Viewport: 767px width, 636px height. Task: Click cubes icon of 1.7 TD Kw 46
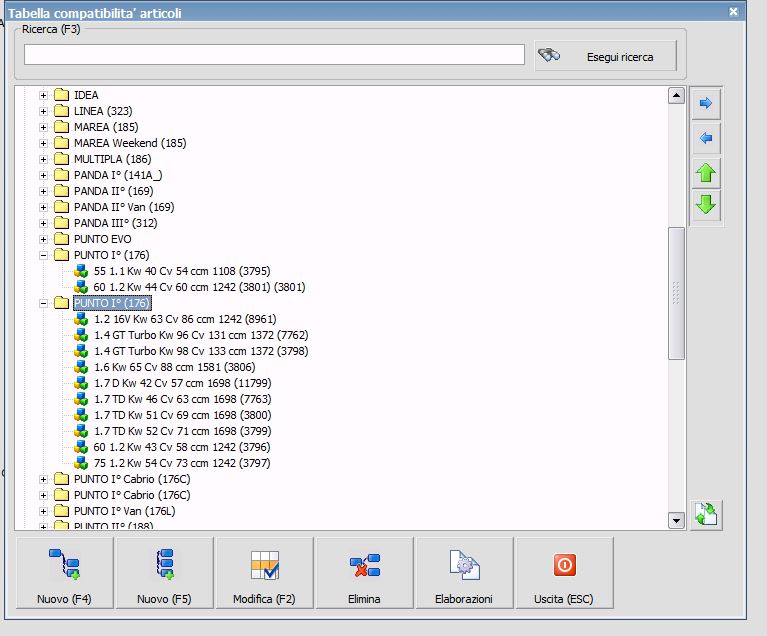tap(81, 399)
